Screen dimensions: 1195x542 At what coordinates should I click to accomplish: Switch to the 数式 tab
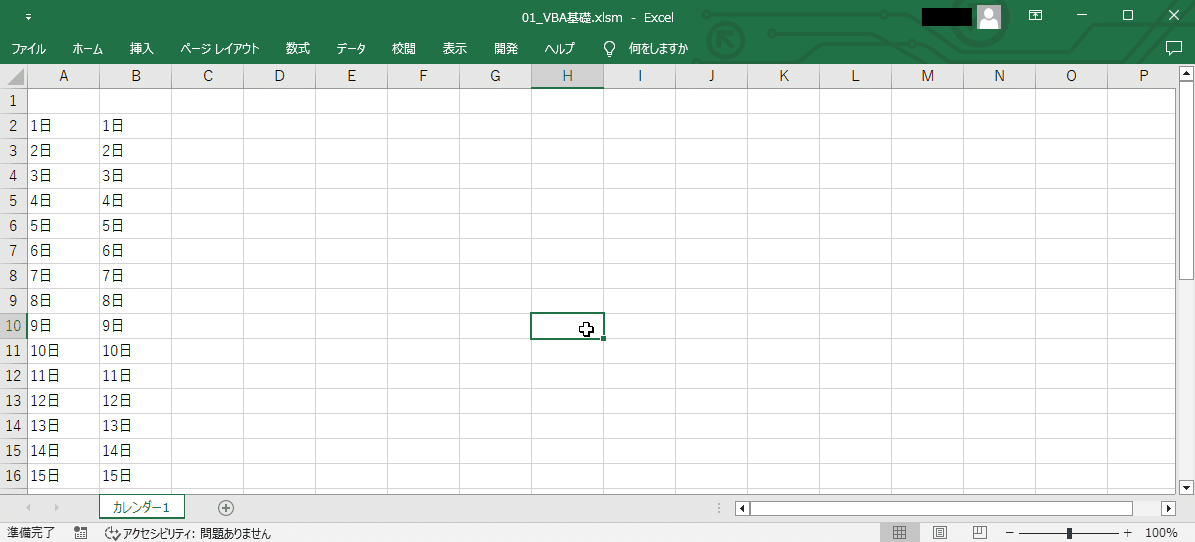pos(298,49)
